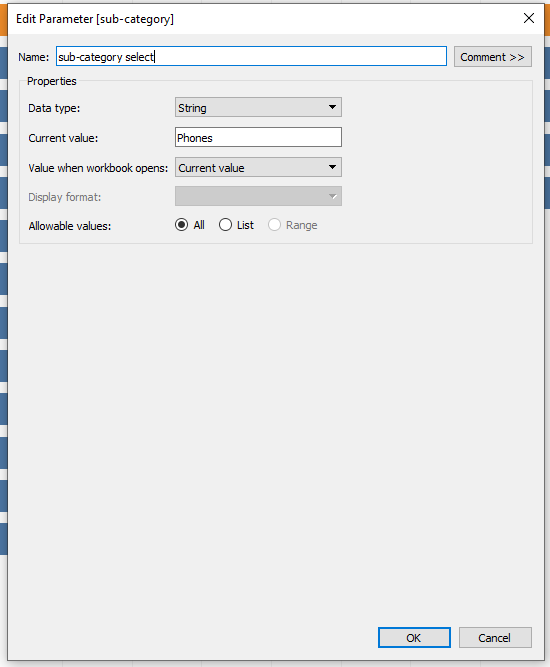Viewport: 550px width, 667px height.
Task: Select the All radio button
Action: 182,225
